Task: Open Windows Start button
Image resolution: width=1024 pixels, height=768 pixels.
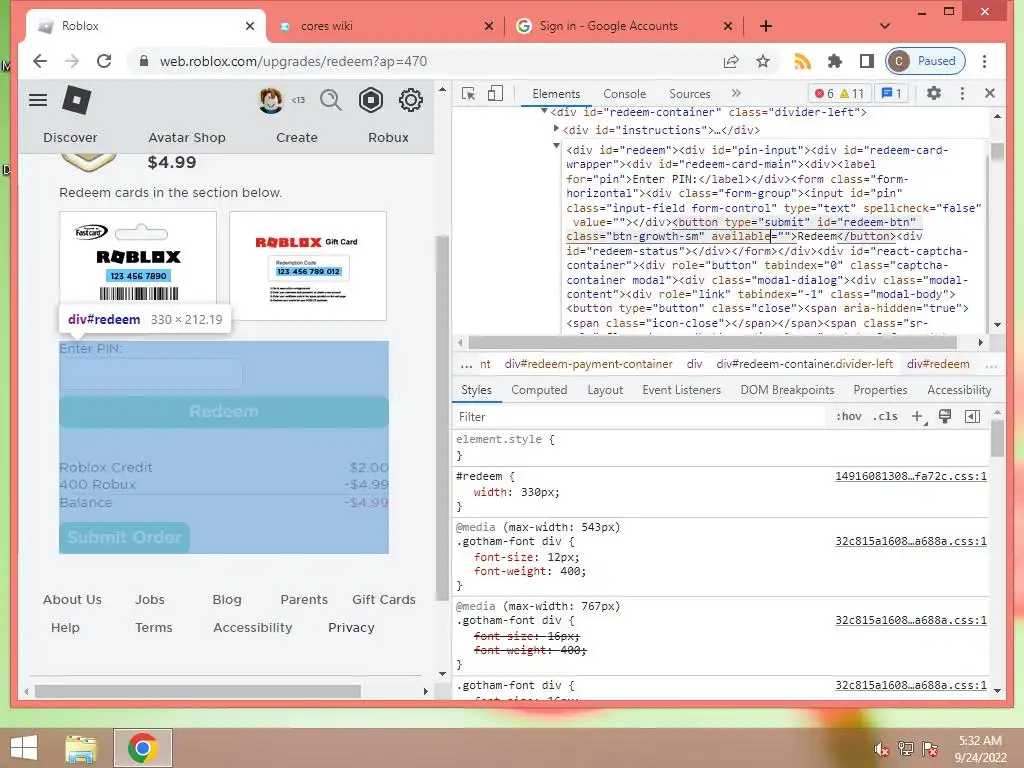Action: coord(24,748)
